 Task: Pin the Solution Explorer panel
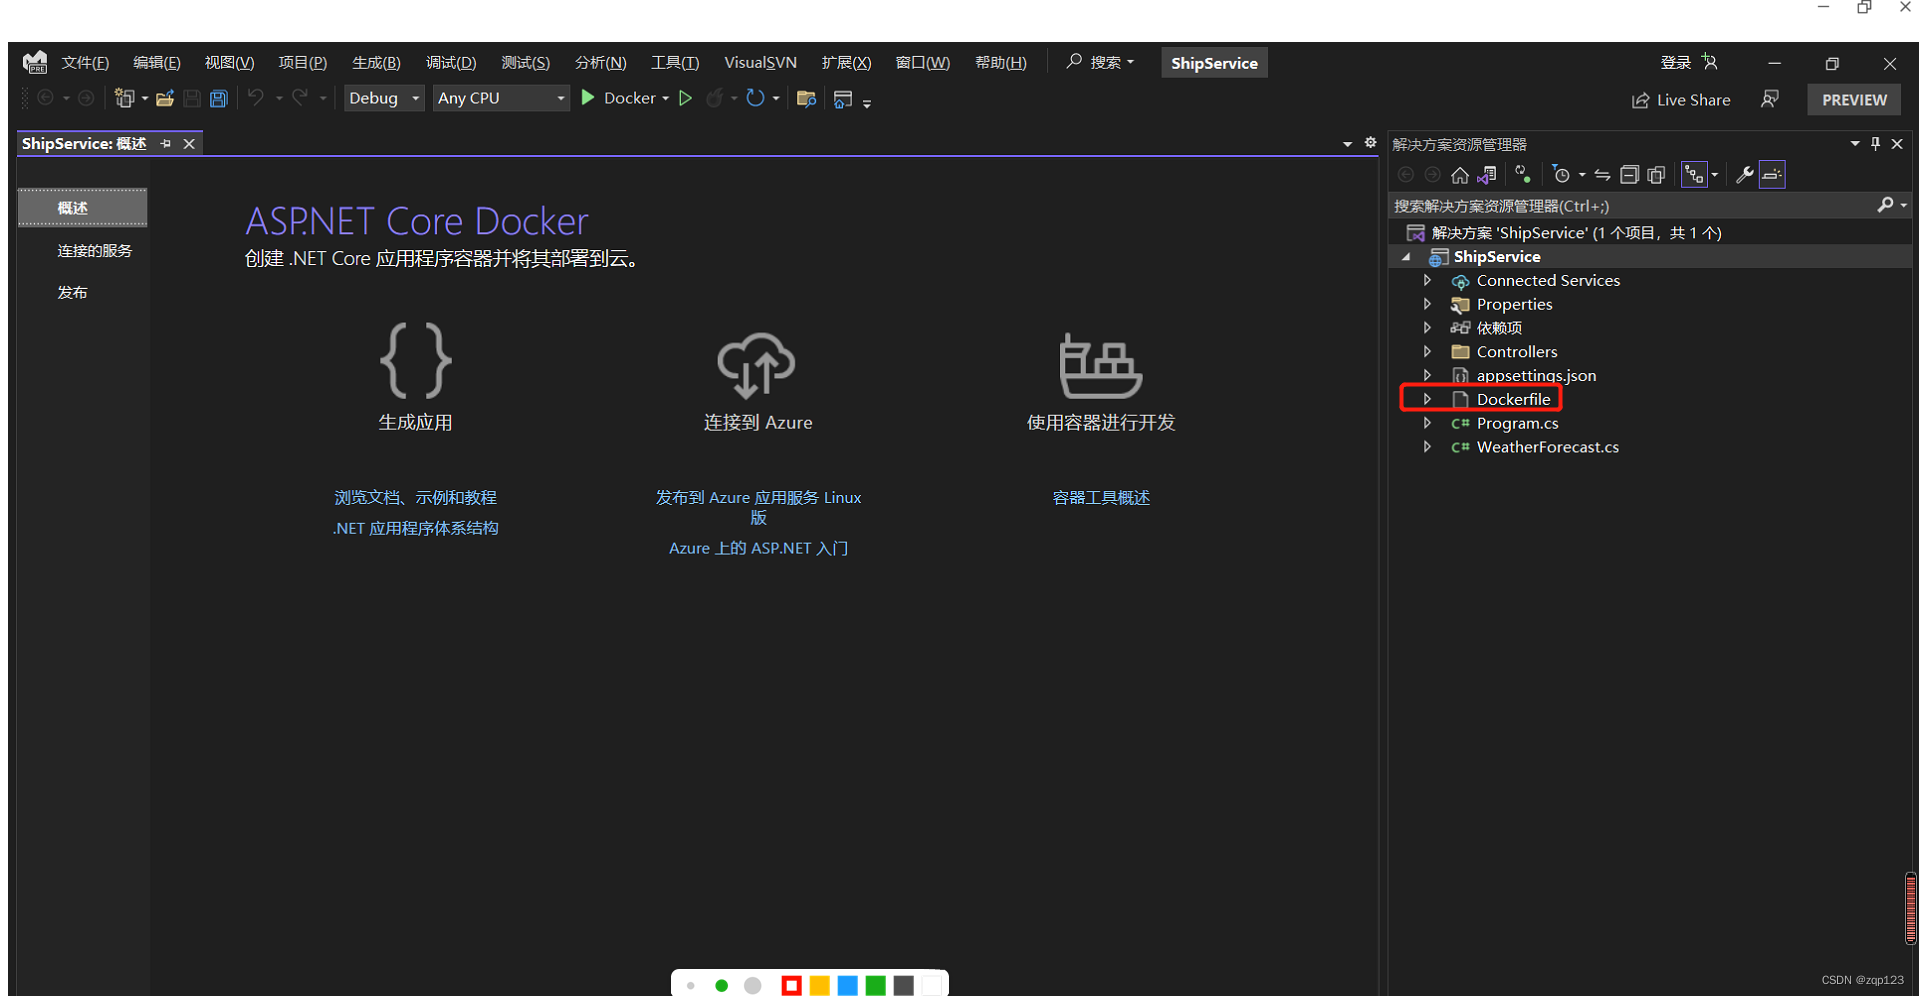point(1875,143)
